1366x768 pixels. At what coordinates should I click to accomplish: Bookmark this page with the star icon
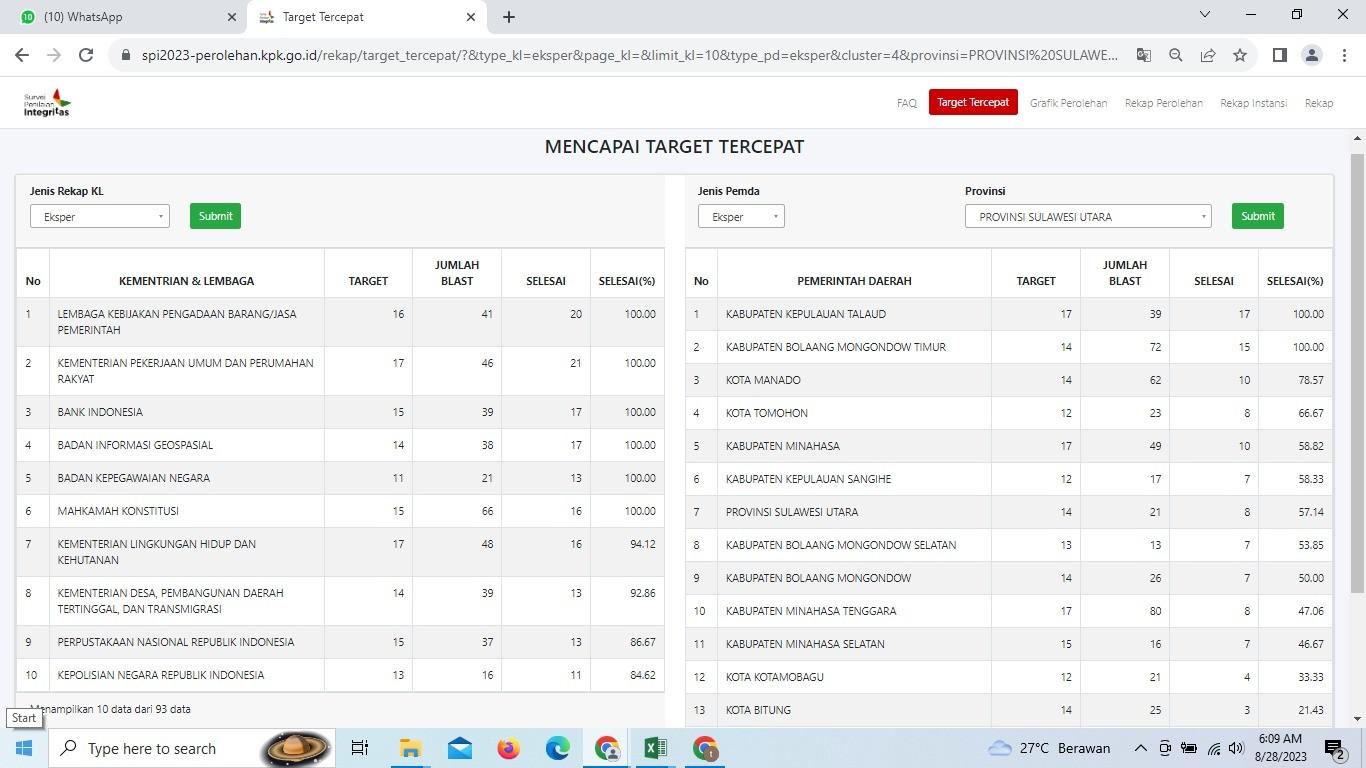[x=1240, y=55]
